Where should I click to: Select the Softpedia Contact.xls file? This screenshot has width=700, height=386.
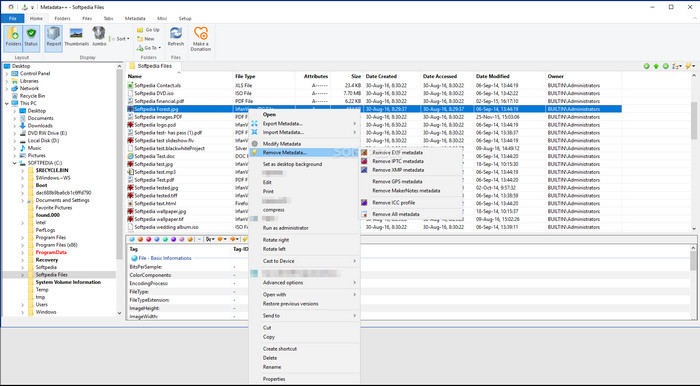click(158, 85)
